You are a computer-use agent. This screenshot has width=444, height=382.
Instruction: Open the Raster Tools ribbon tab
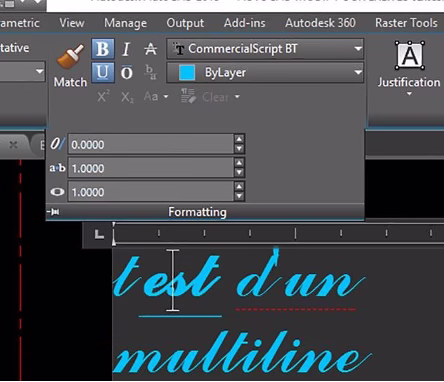406,23
